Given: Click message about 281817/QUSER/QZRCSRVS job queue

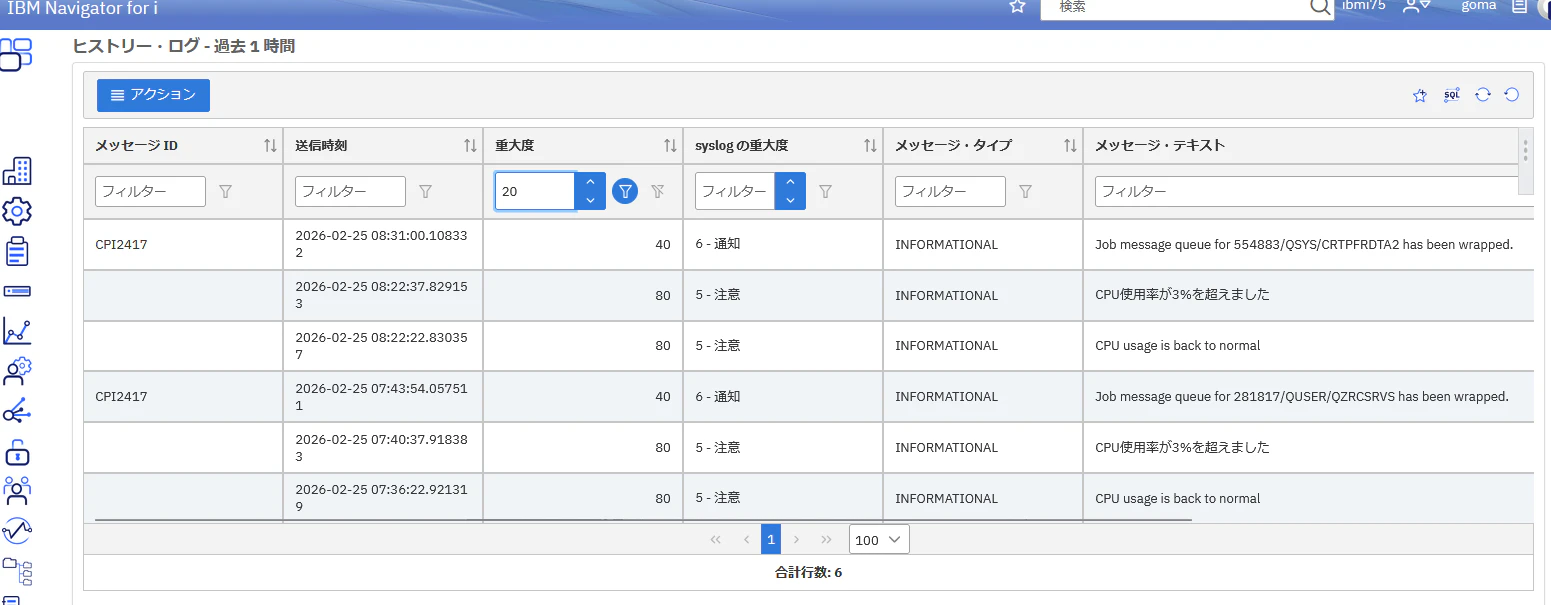Looking at the screenshot, I should pyautogui.click(x=1301, y=397).
